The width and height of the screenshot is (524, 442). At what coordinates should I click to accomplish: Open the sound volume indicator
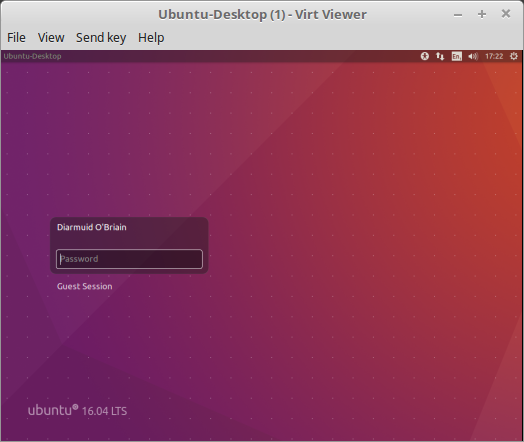coord(473,56)
